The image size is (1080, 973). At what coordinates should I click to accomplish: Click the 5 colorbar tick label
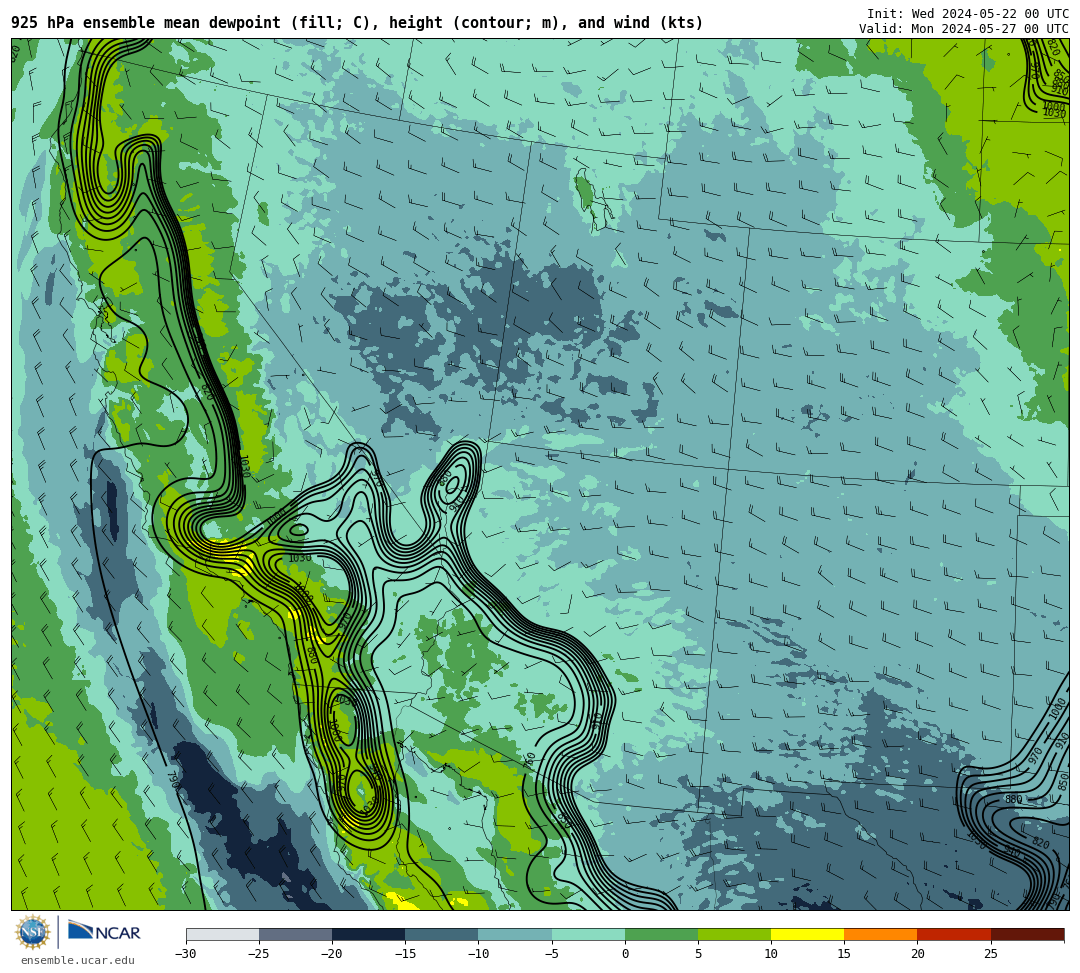coord(698,954)
